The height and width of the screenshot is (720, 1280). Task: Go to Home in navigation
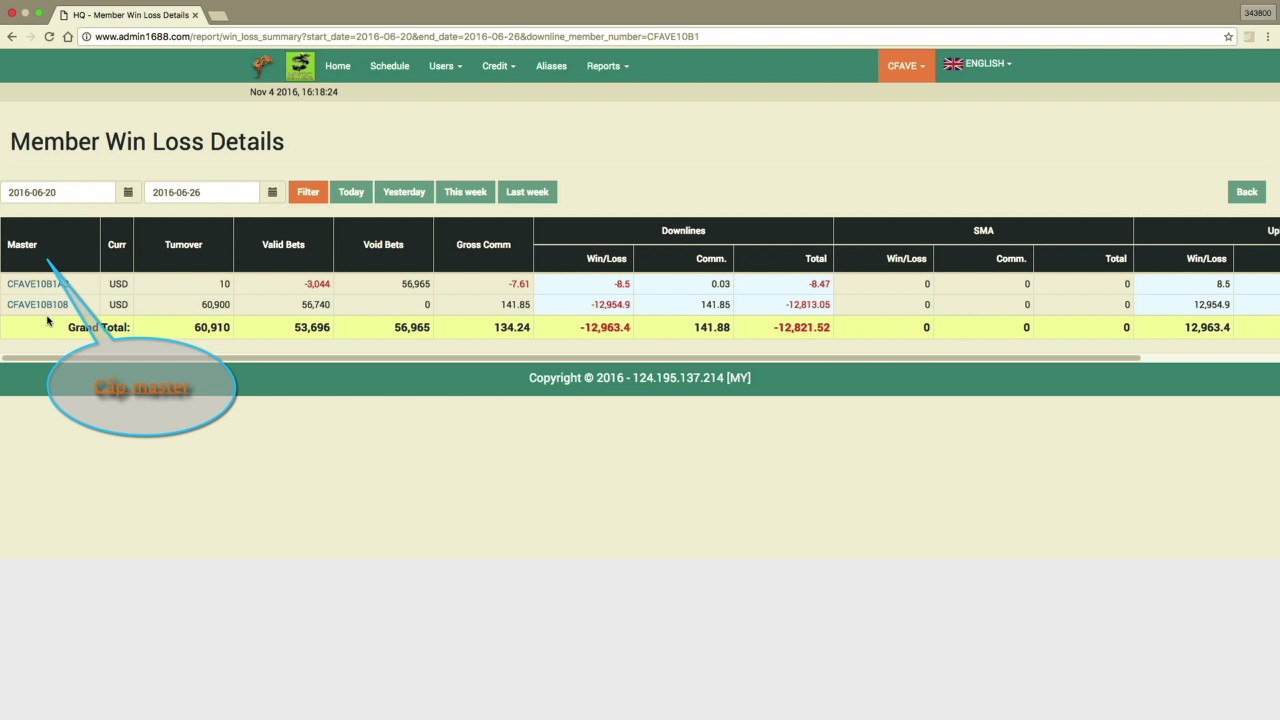[338, 66]
